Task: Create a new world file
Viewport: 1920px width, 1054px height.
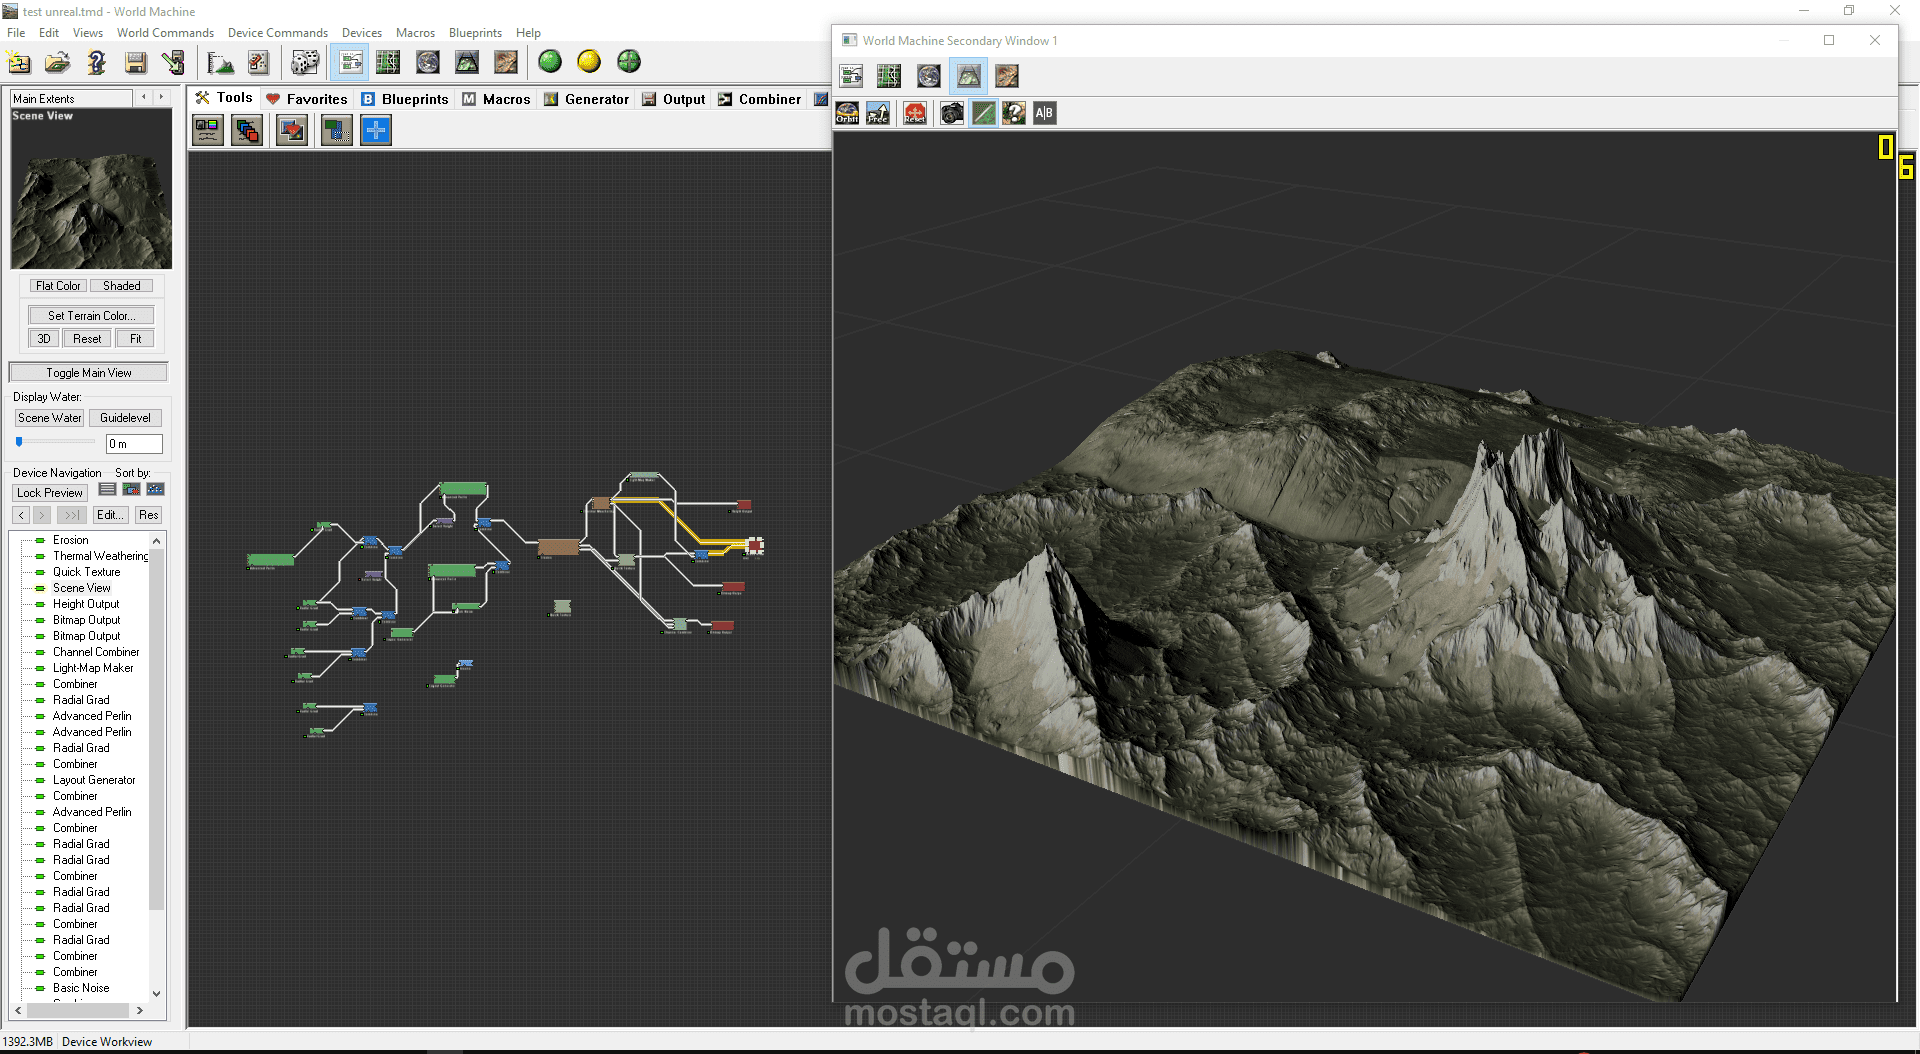Action: pyautogui.click(x=19, y=62)
